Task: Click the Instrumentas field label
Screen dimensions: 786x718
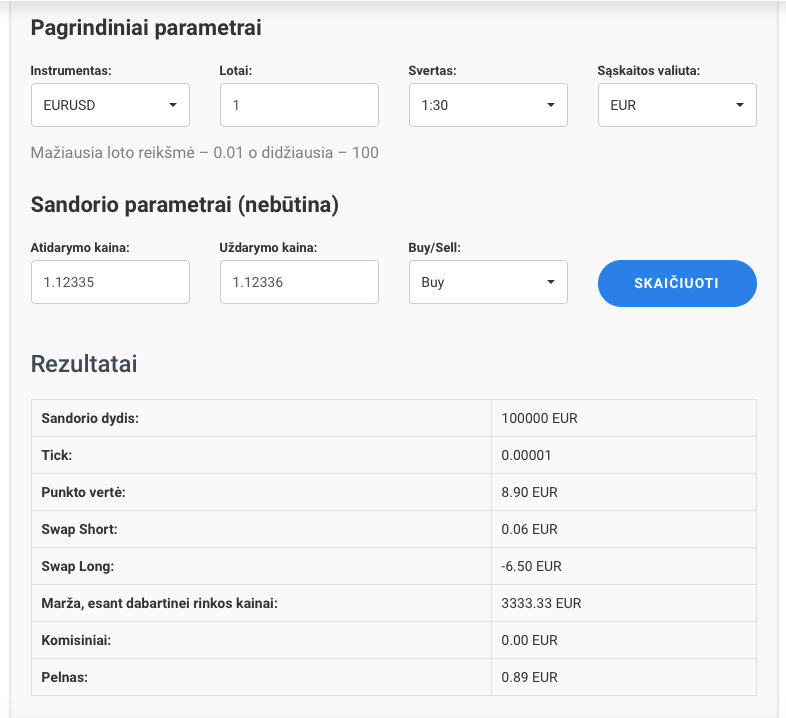Action: (71, 71)
